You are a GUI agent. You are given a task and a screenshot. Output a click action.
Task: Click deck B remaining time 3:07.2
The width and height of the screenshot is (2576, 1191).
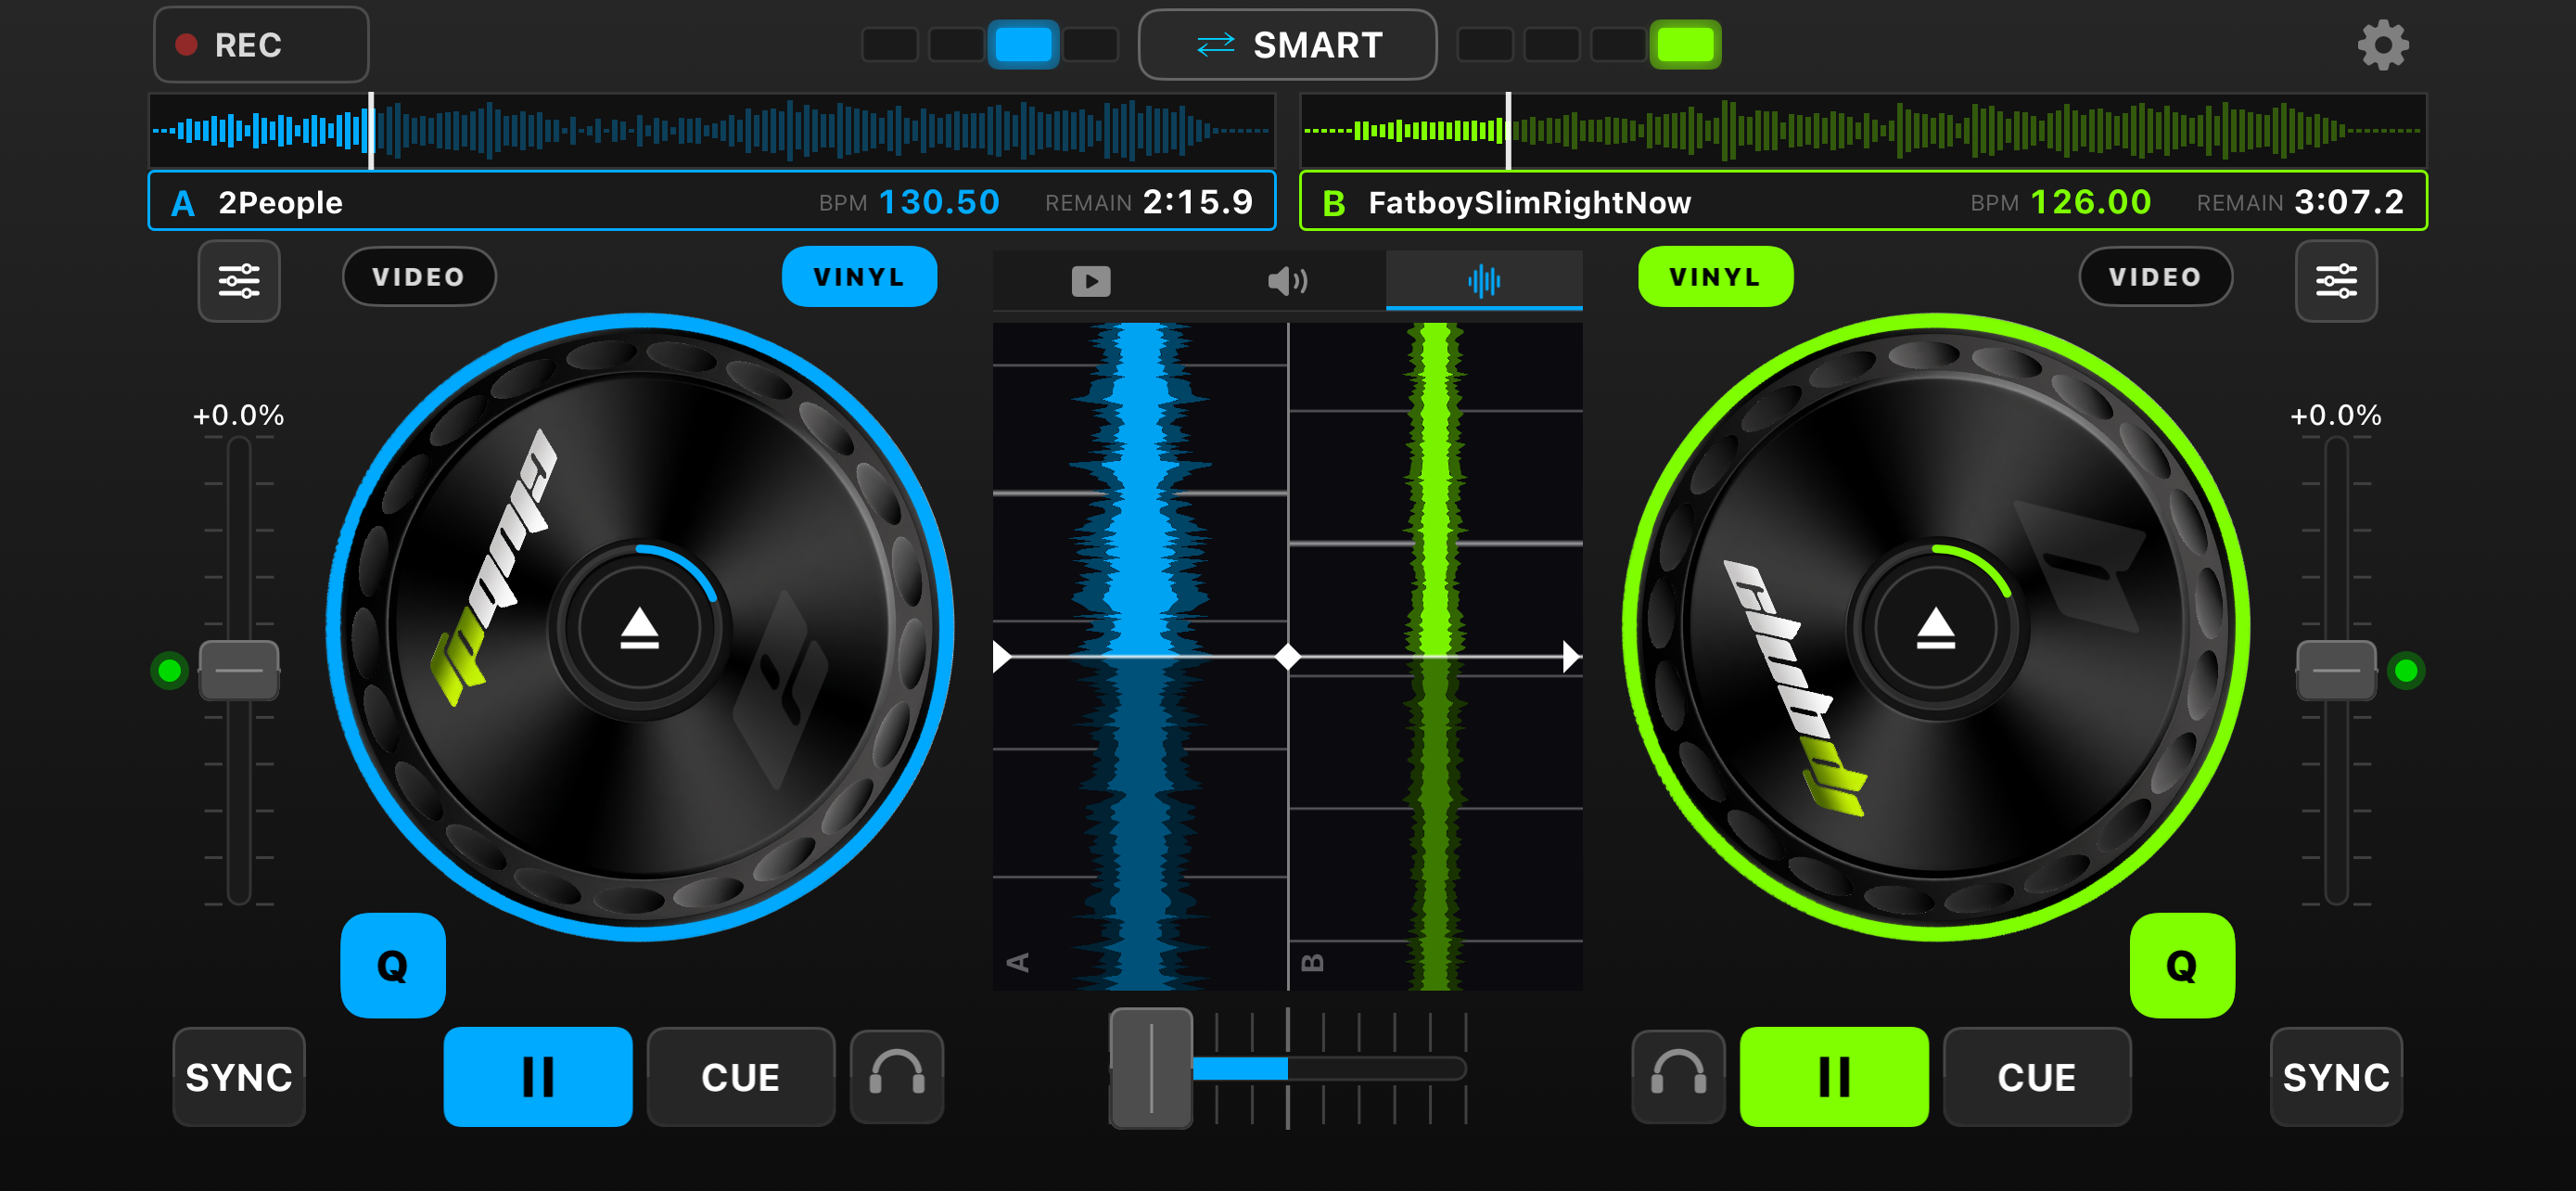pos(2349,202)
